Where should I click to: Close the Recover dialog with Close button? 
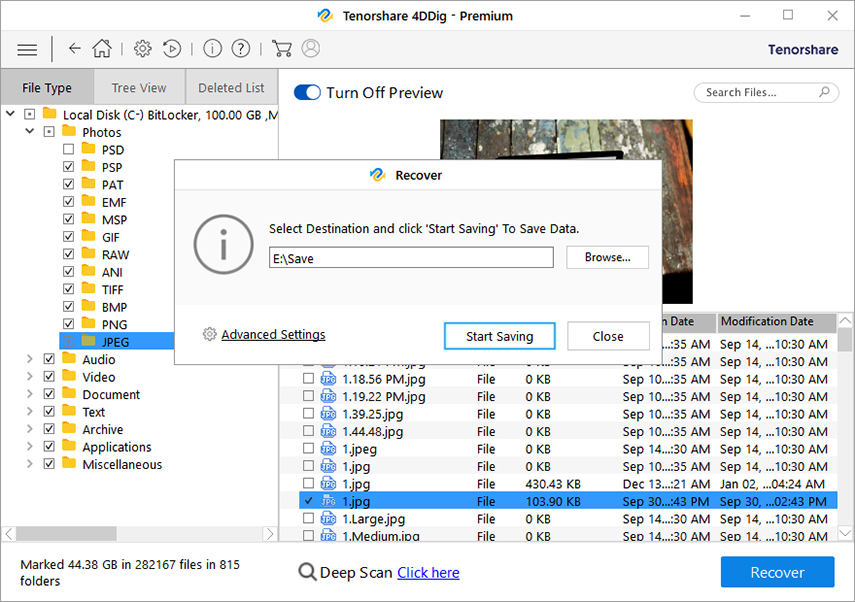click(x=608, y=336)
